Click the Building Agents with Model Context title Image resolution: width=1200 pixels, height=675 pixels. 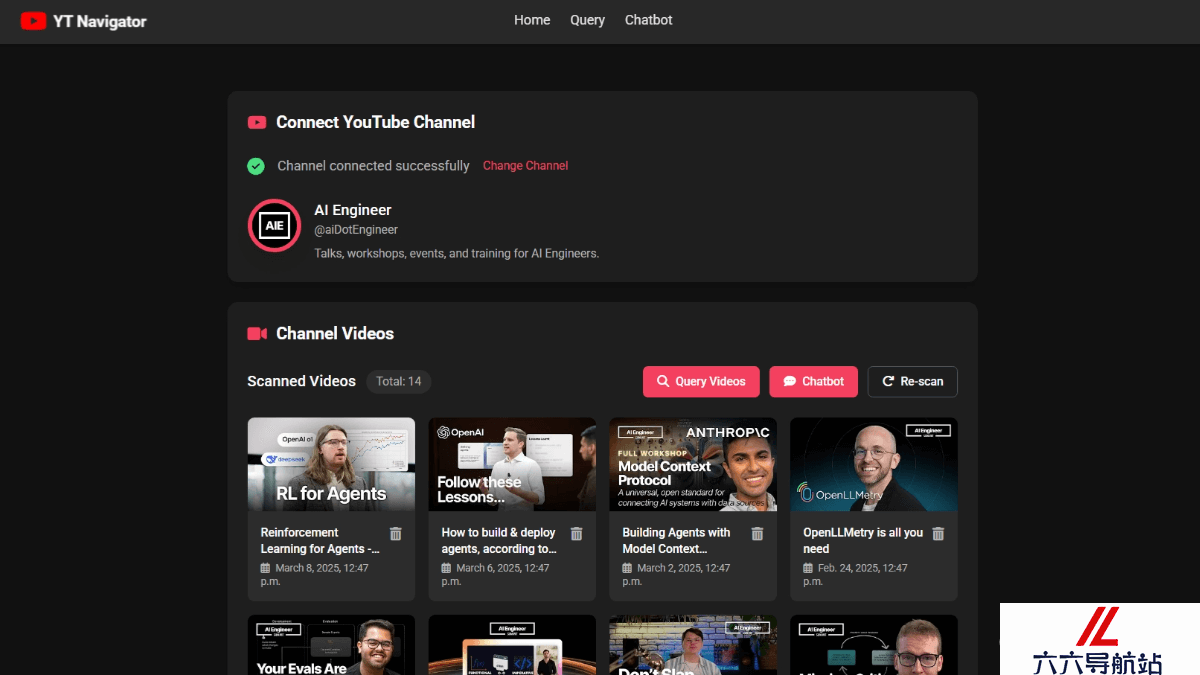pos(677,541)
